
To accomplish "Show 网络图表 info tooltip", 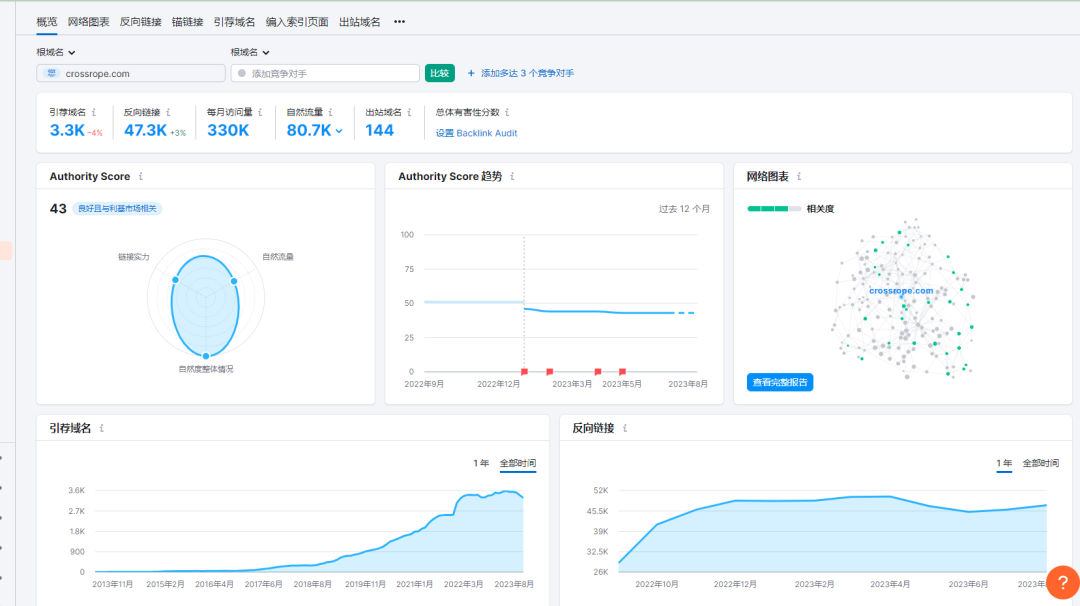I will [799, 176].
